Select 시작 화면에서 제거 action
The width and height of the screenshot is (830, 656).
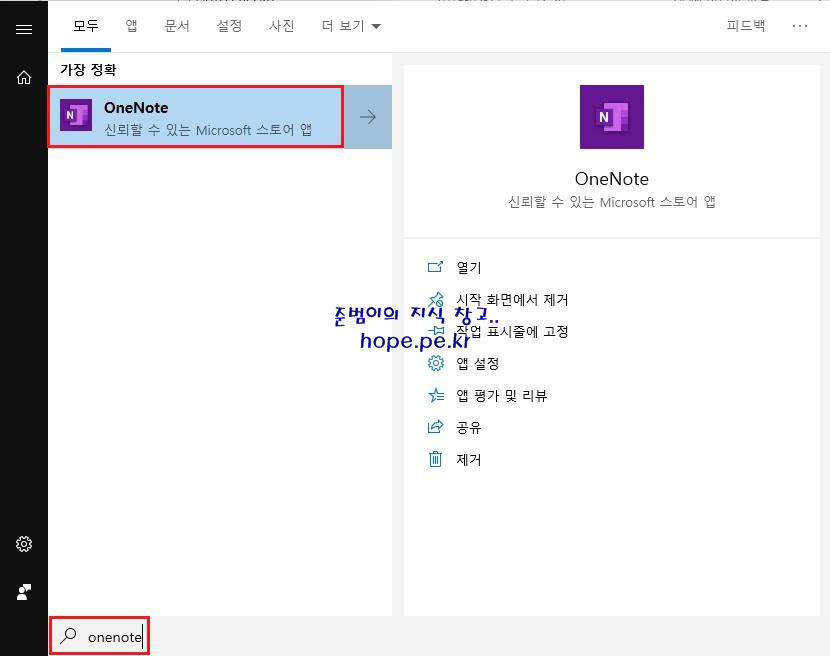pyautogui.click(x=512, y=300)
